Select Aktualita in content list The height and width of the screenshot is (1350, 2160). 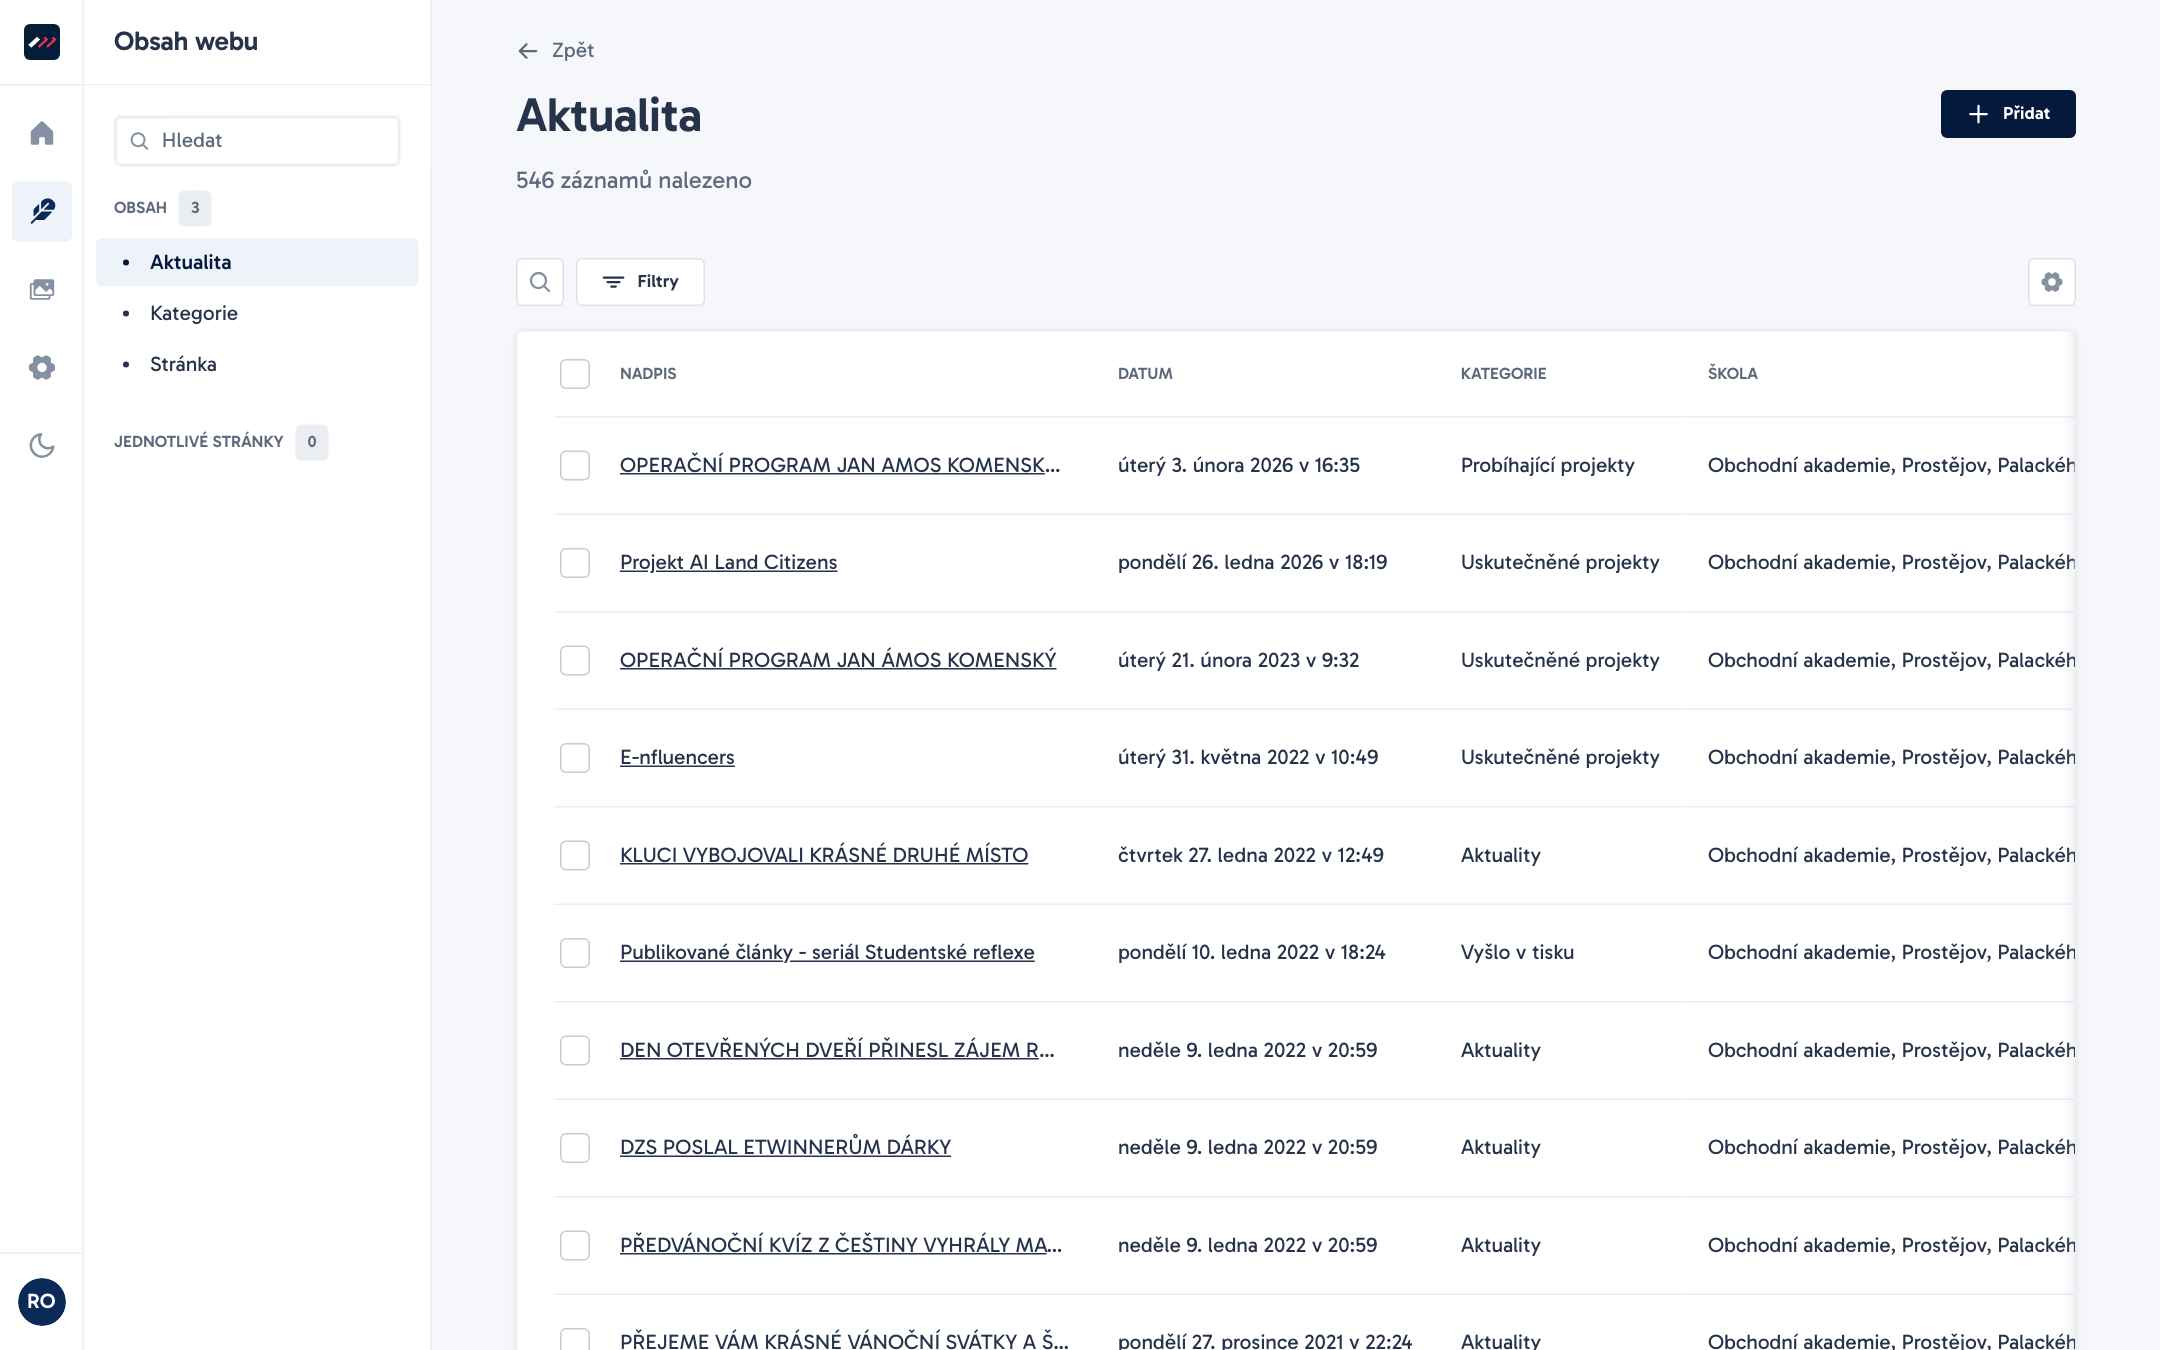pyautogui.click(x=257, y=262)
